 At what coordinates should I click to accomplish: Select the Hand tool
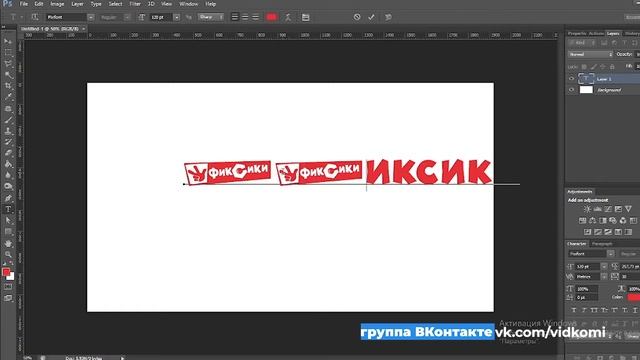point(8,244)
